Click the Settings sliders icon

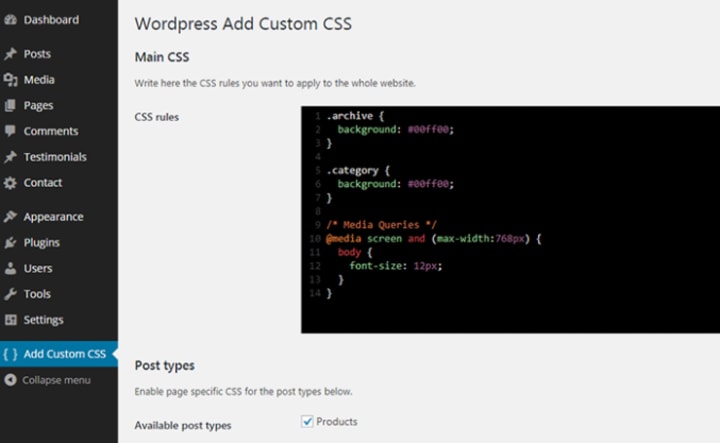(11, 320)
